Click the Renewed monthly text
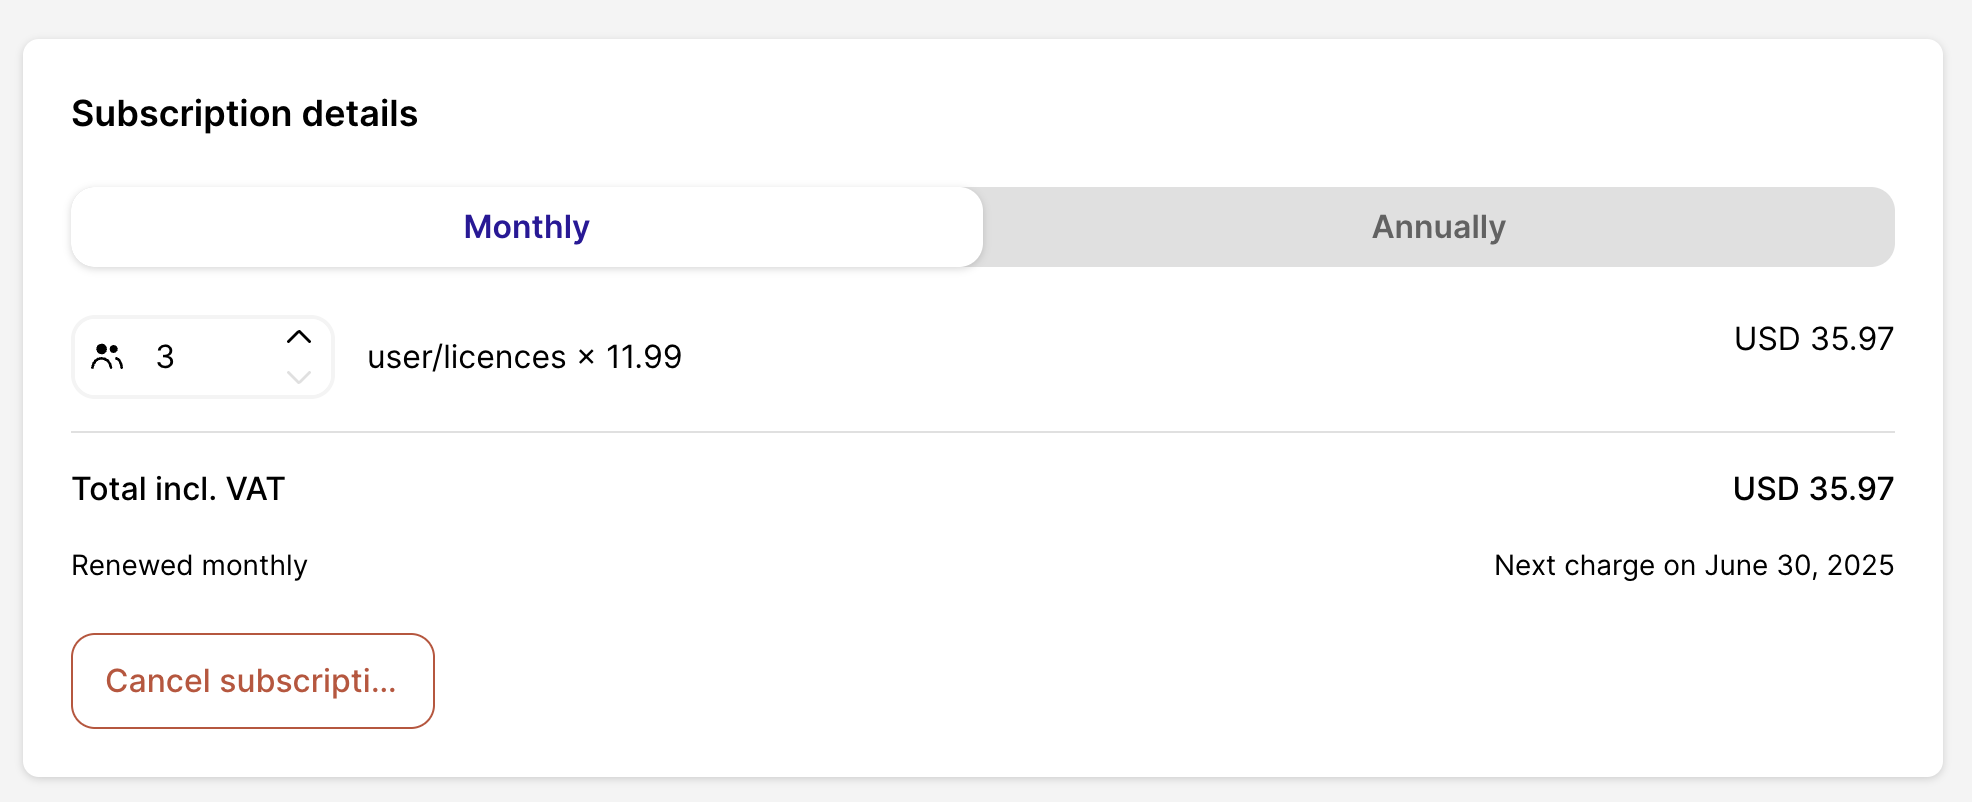 (x=189, y=565)
